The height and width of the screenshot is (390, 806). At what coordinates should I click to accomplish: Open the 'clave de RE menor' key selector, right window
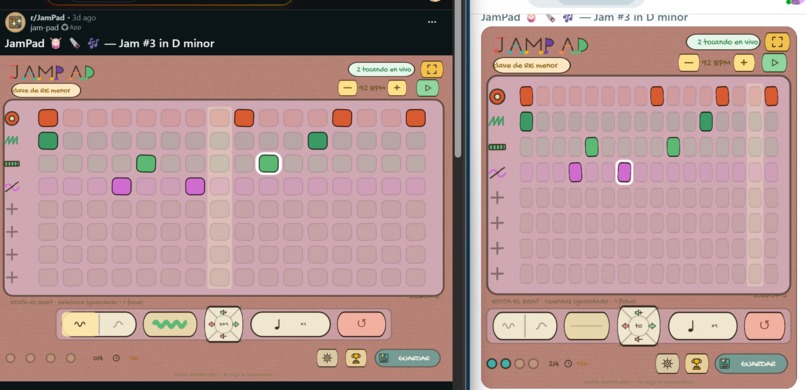click(532, 65)
